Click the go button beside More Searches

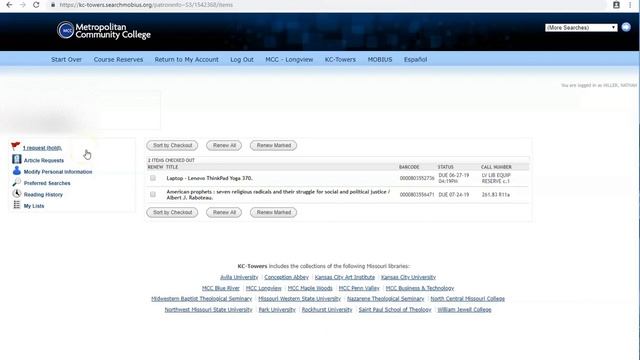[x=626, y=27]
